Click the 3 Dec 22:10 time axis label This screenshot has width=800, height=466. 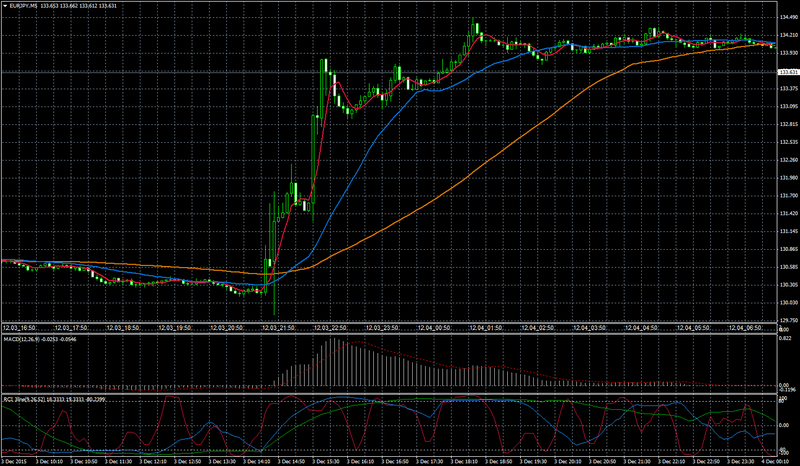click(671, 461)
